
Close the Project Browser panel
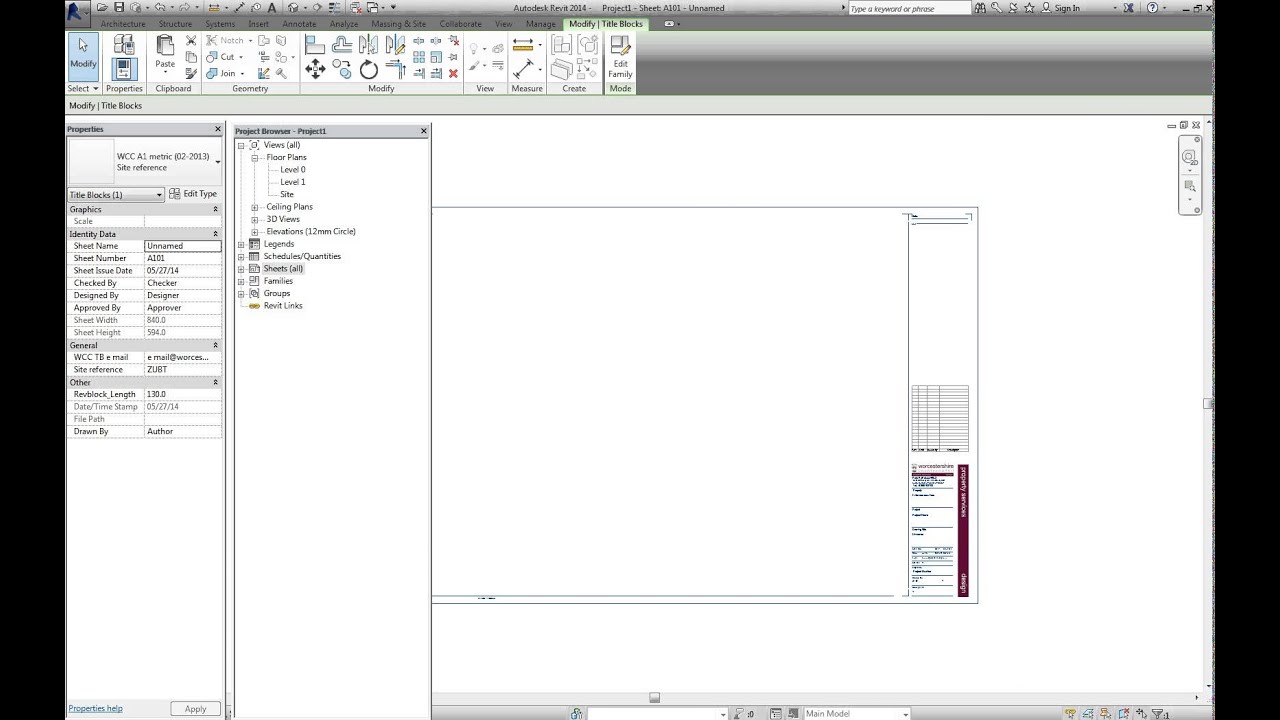424,131
